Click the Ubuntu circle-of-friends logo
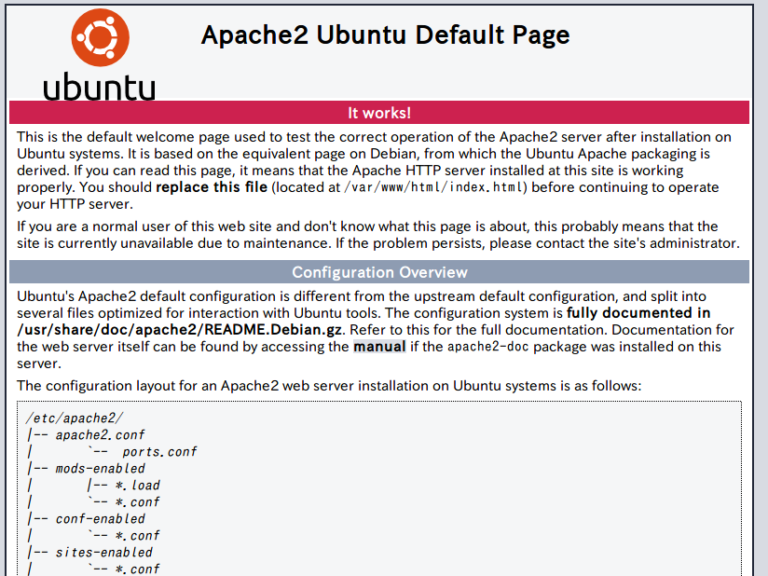Image resolution: width=768 pixels, height=576 pixels. (99, 38)
